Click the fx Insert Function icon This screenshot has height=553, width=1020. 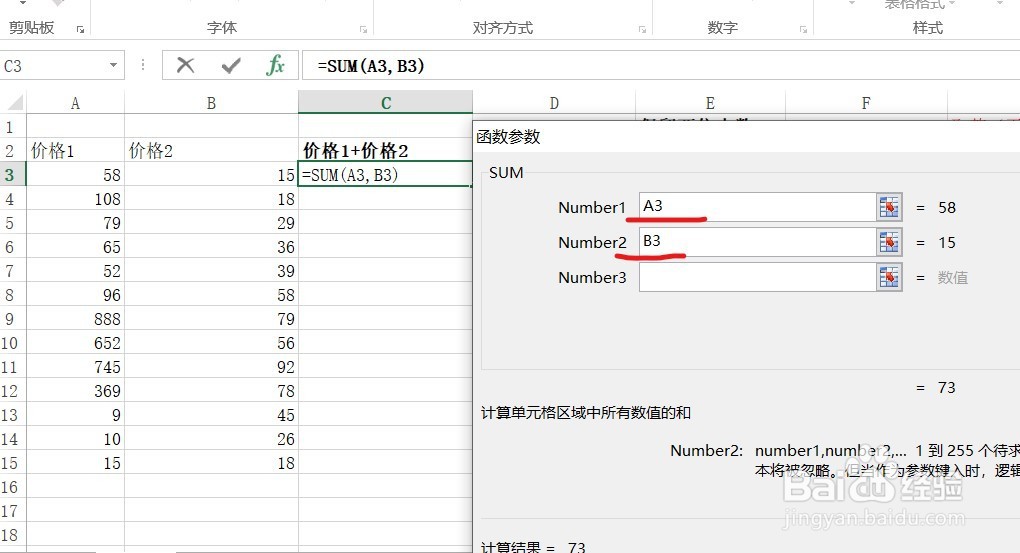tap(275, 66)
